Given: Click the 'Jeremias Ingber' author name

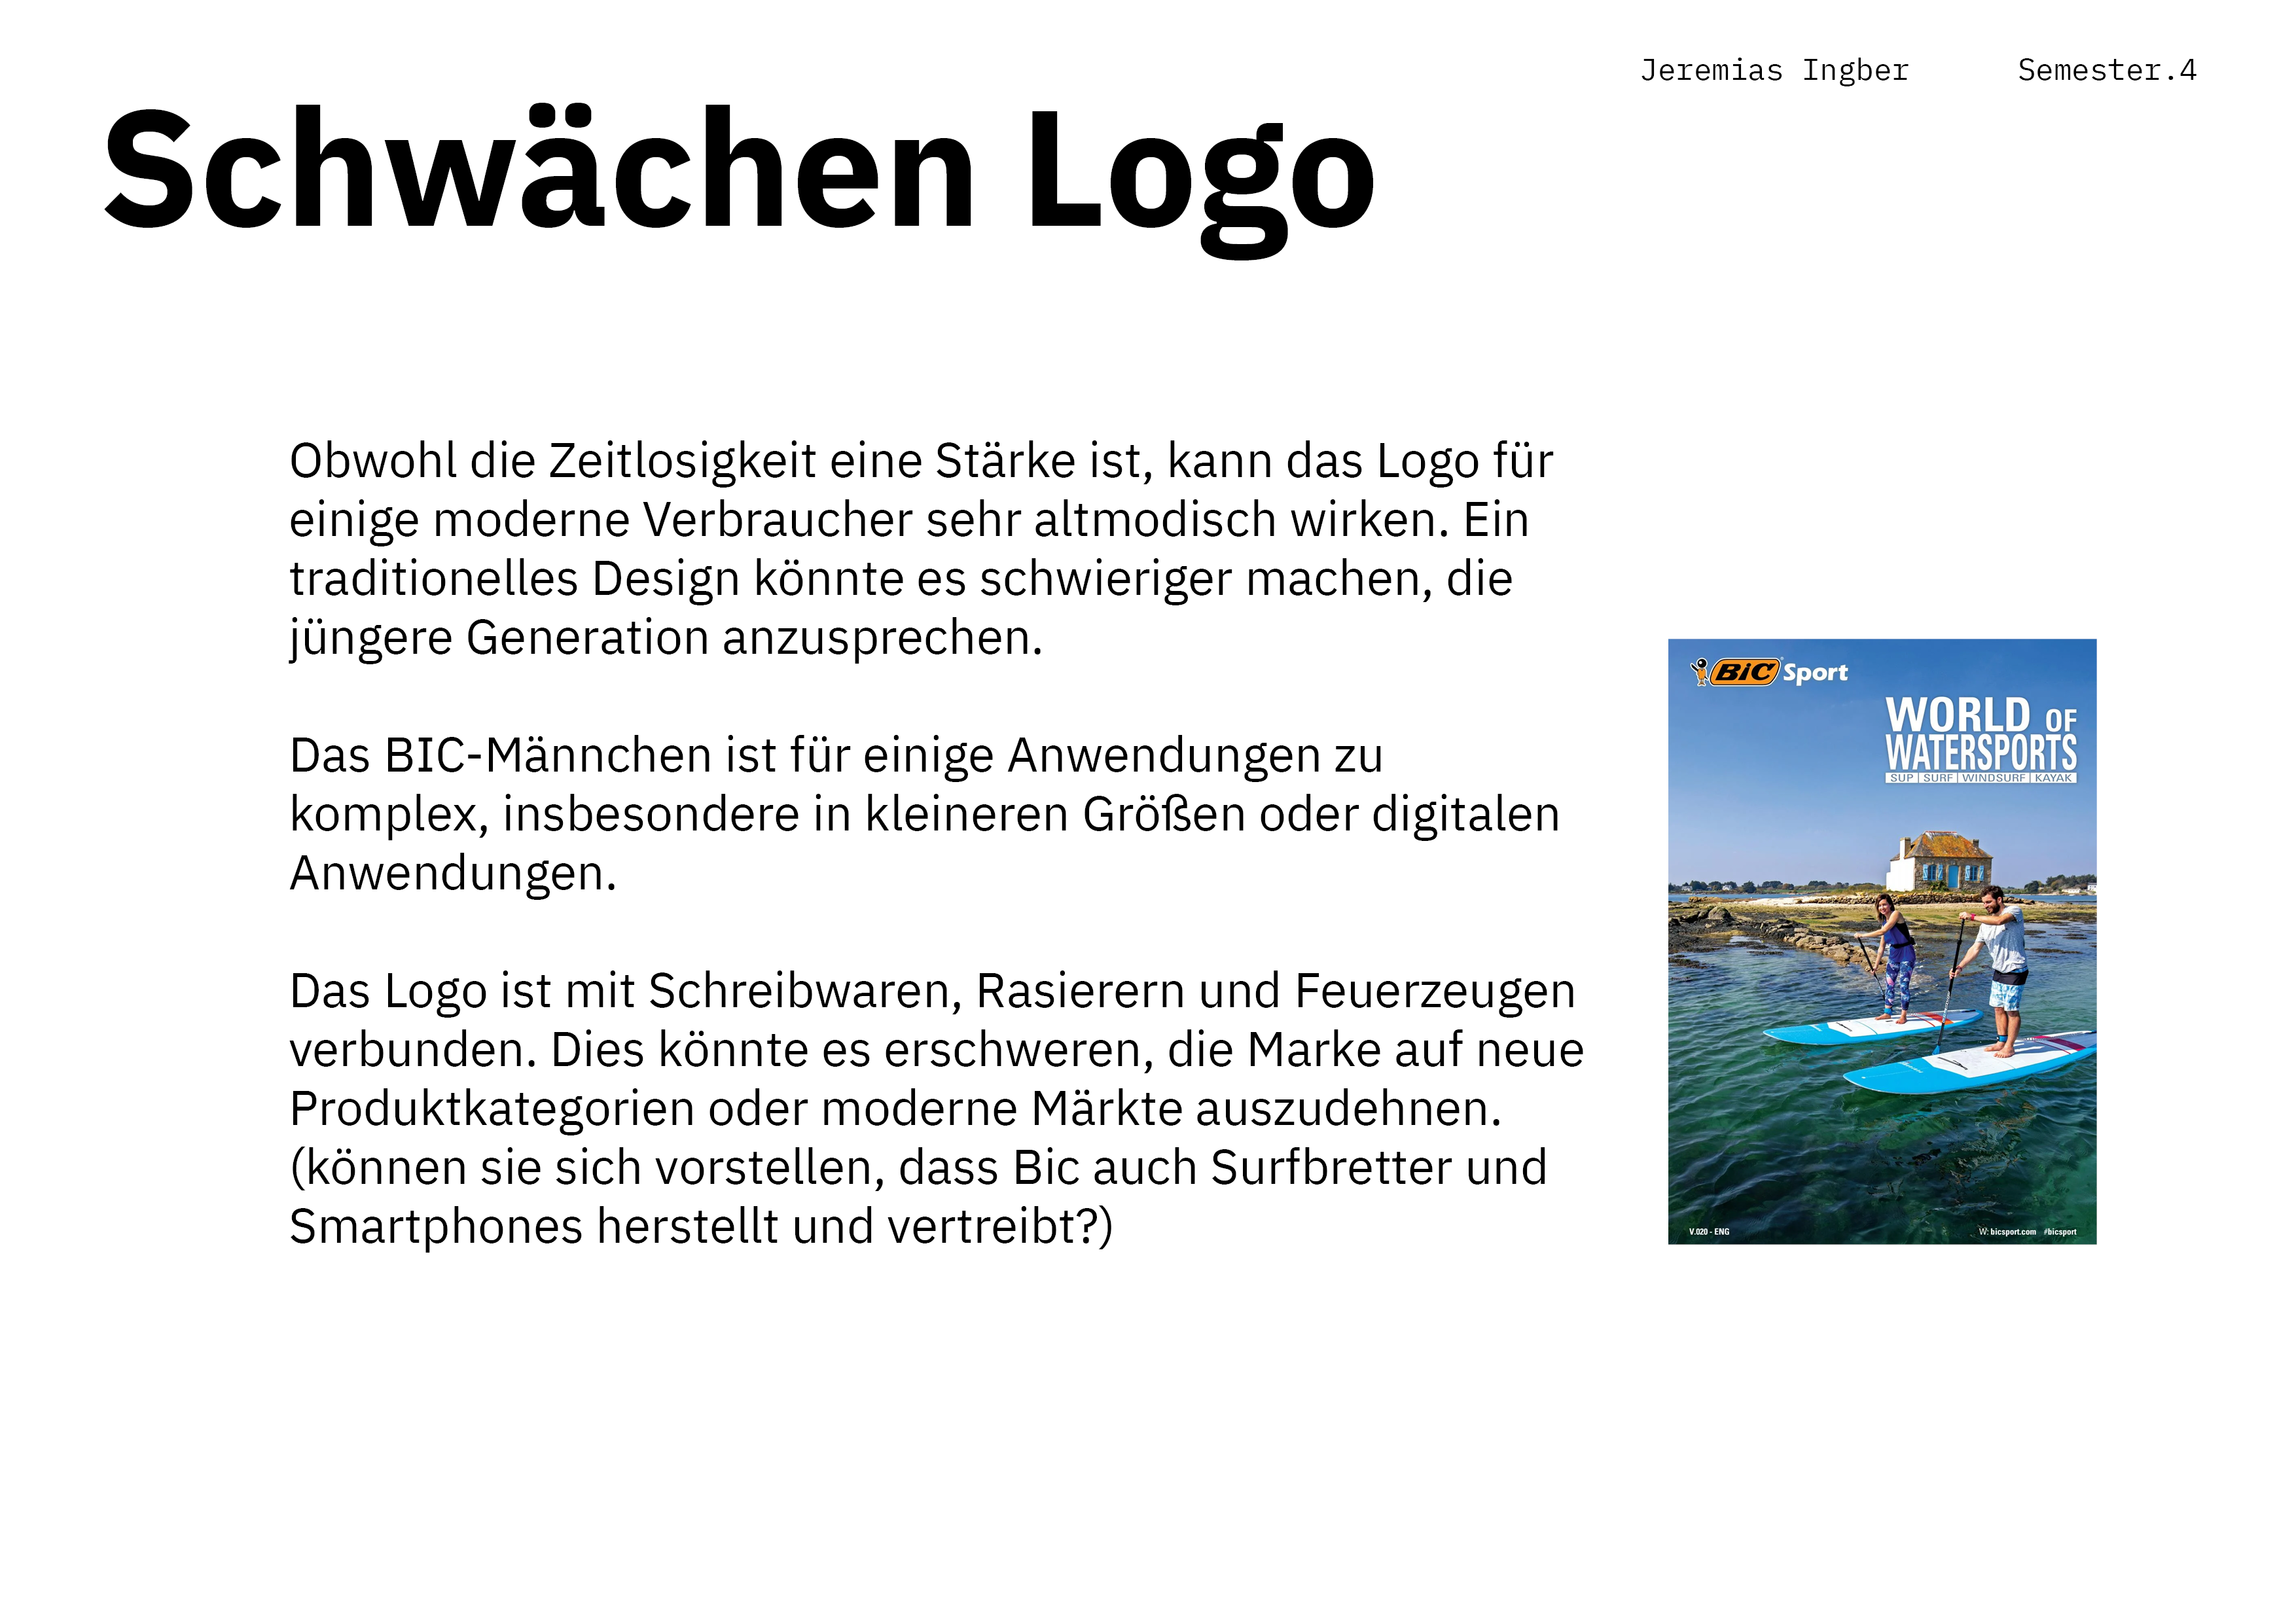Looking at the screenshot, I should pos(1774,71).
